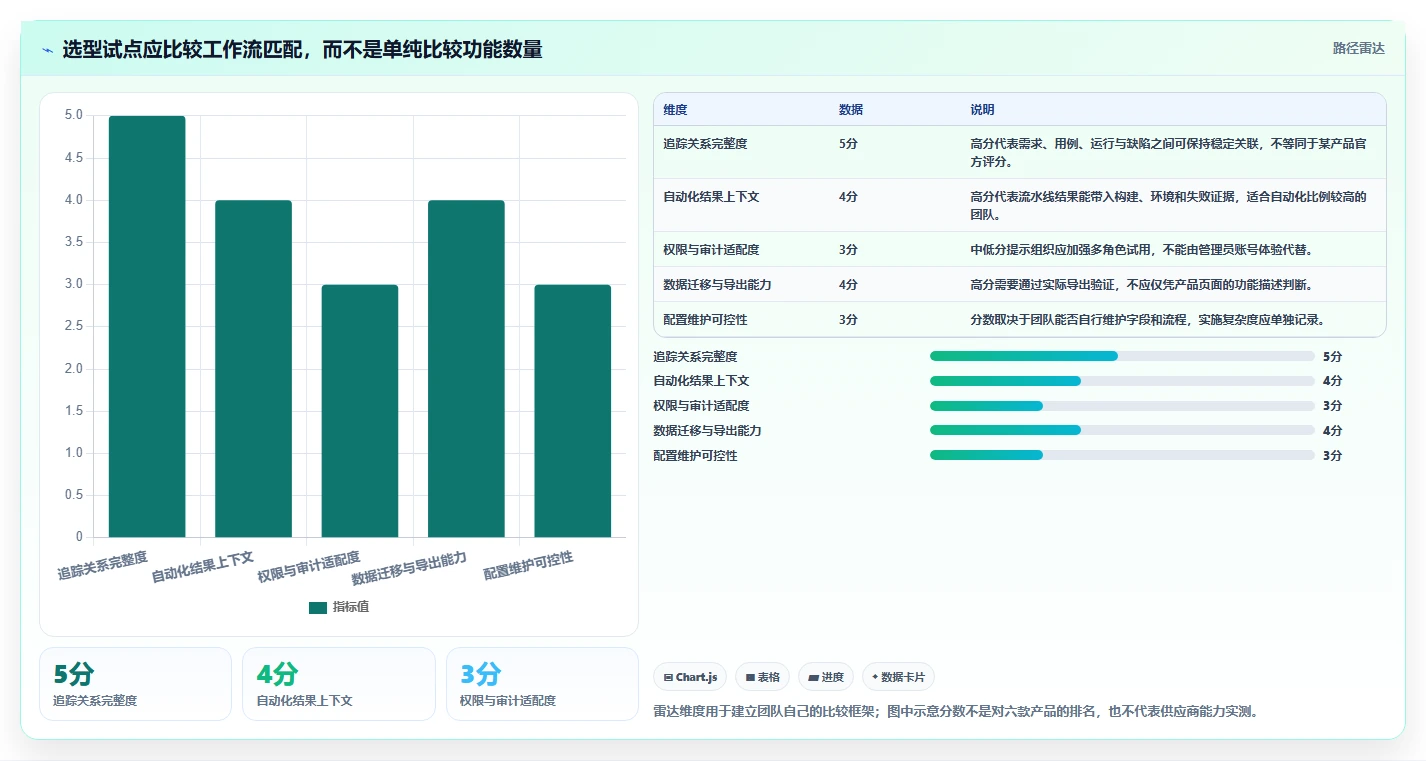The width and height of the screenshot is (1426, 761).
Task: Click the lightning icon beside the title
Action: pyautogui.click(x=47, y=50)
